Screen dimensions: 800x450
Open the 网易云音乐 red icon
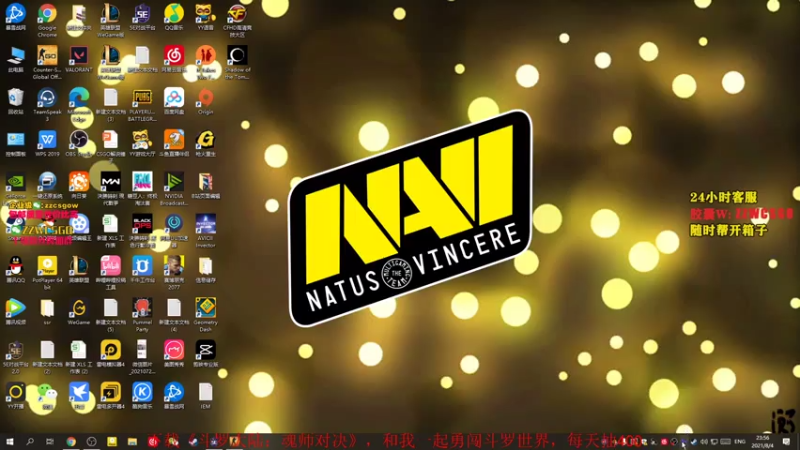point(173,59)
